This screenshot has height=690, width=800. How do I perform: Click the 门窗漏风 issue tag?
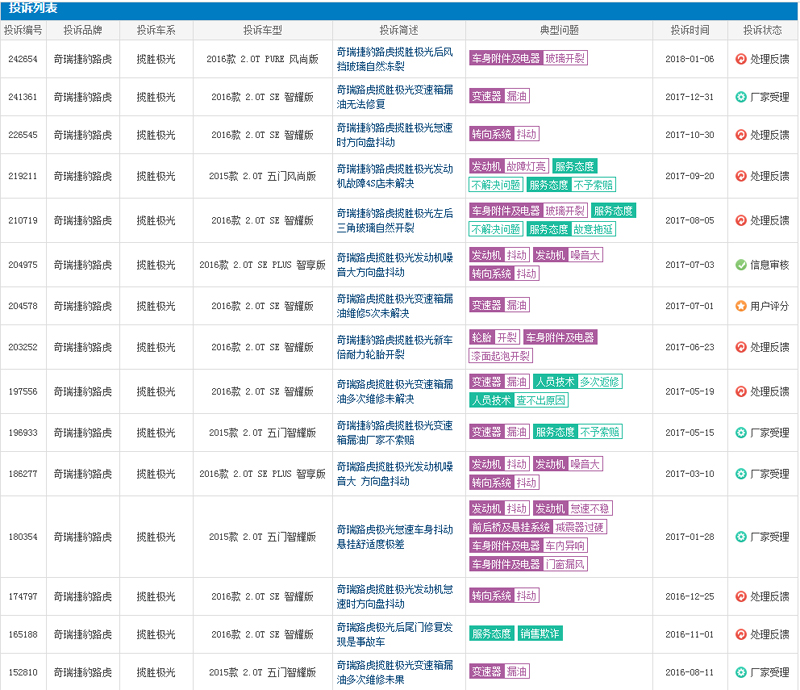pyautogui.click(x=565, y=564)
